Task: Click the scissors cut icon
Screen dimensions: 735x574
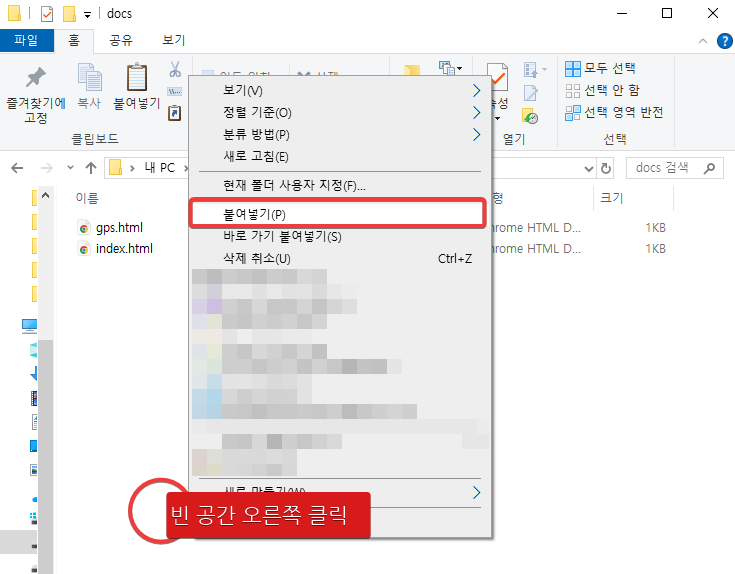Action: 174,70
